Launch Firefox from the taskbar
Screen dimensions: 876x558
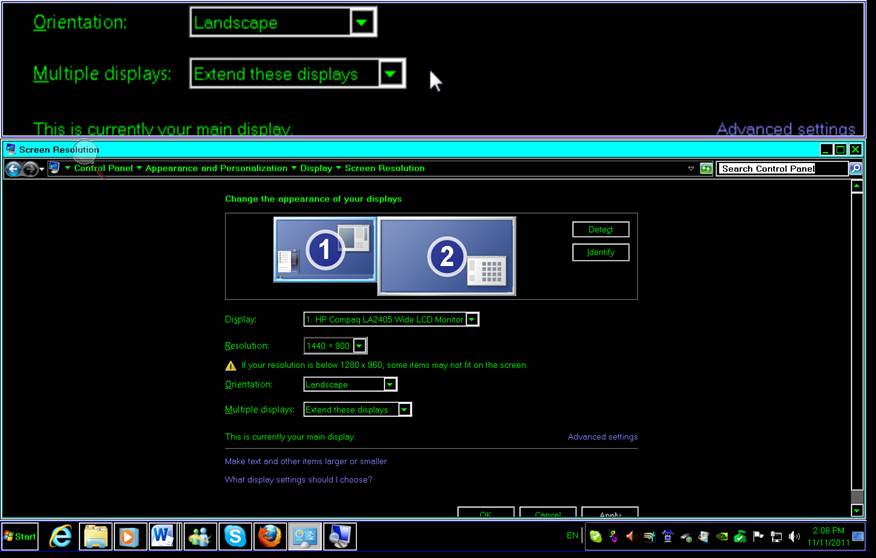[x=269, y=537]
